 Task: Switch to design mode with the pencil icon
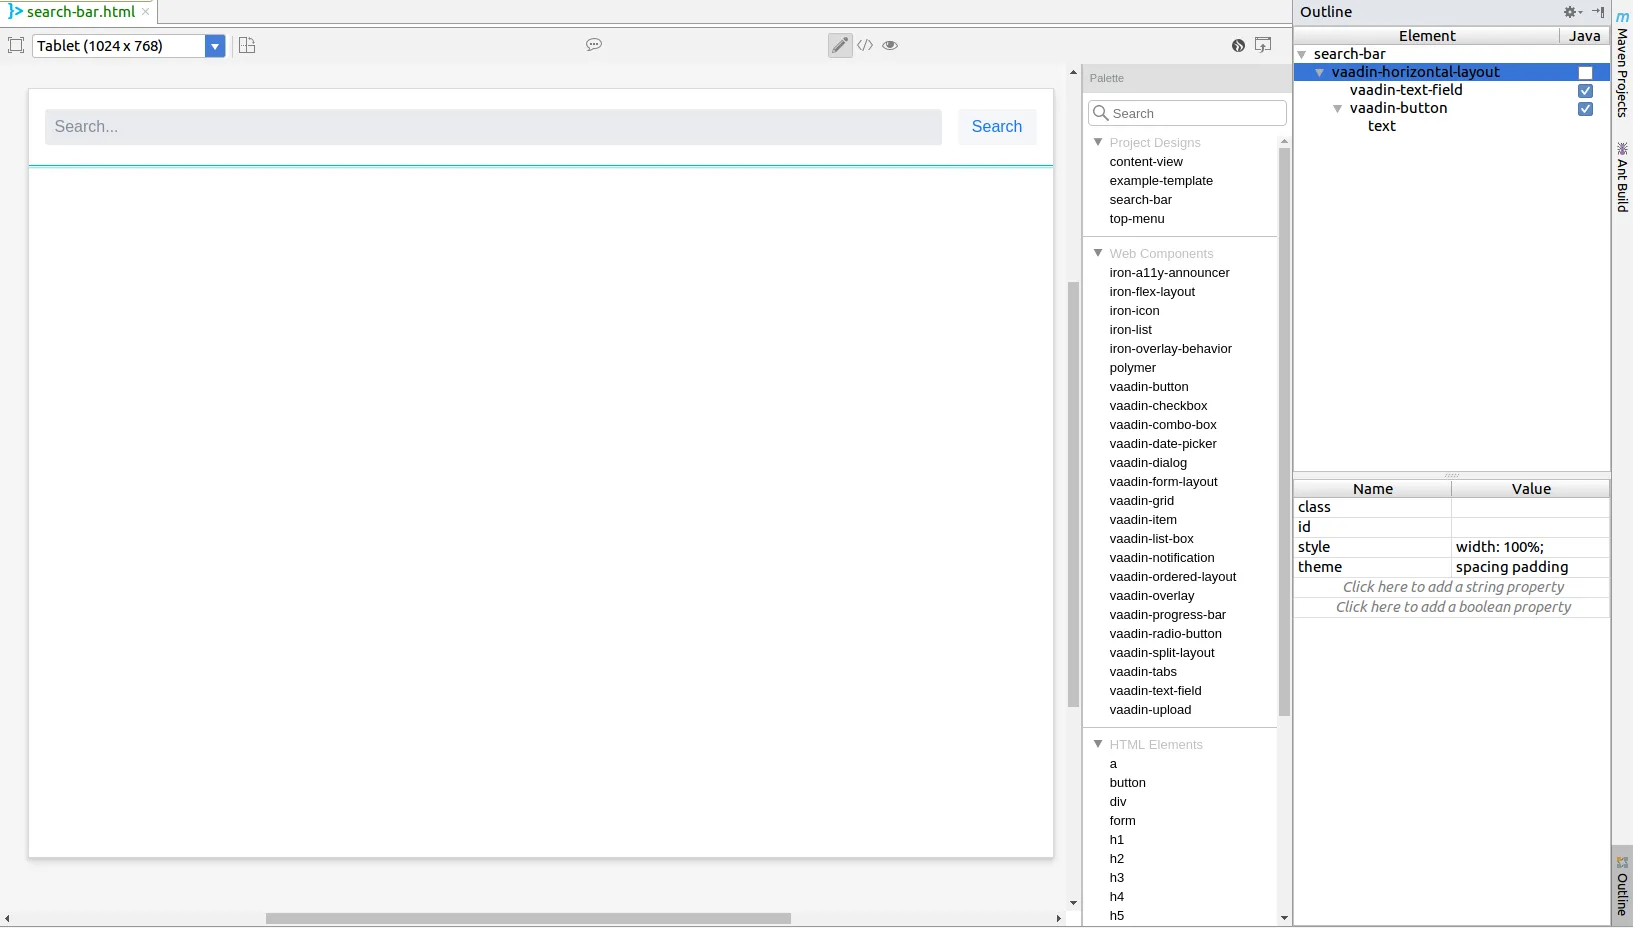click(840, 45)
